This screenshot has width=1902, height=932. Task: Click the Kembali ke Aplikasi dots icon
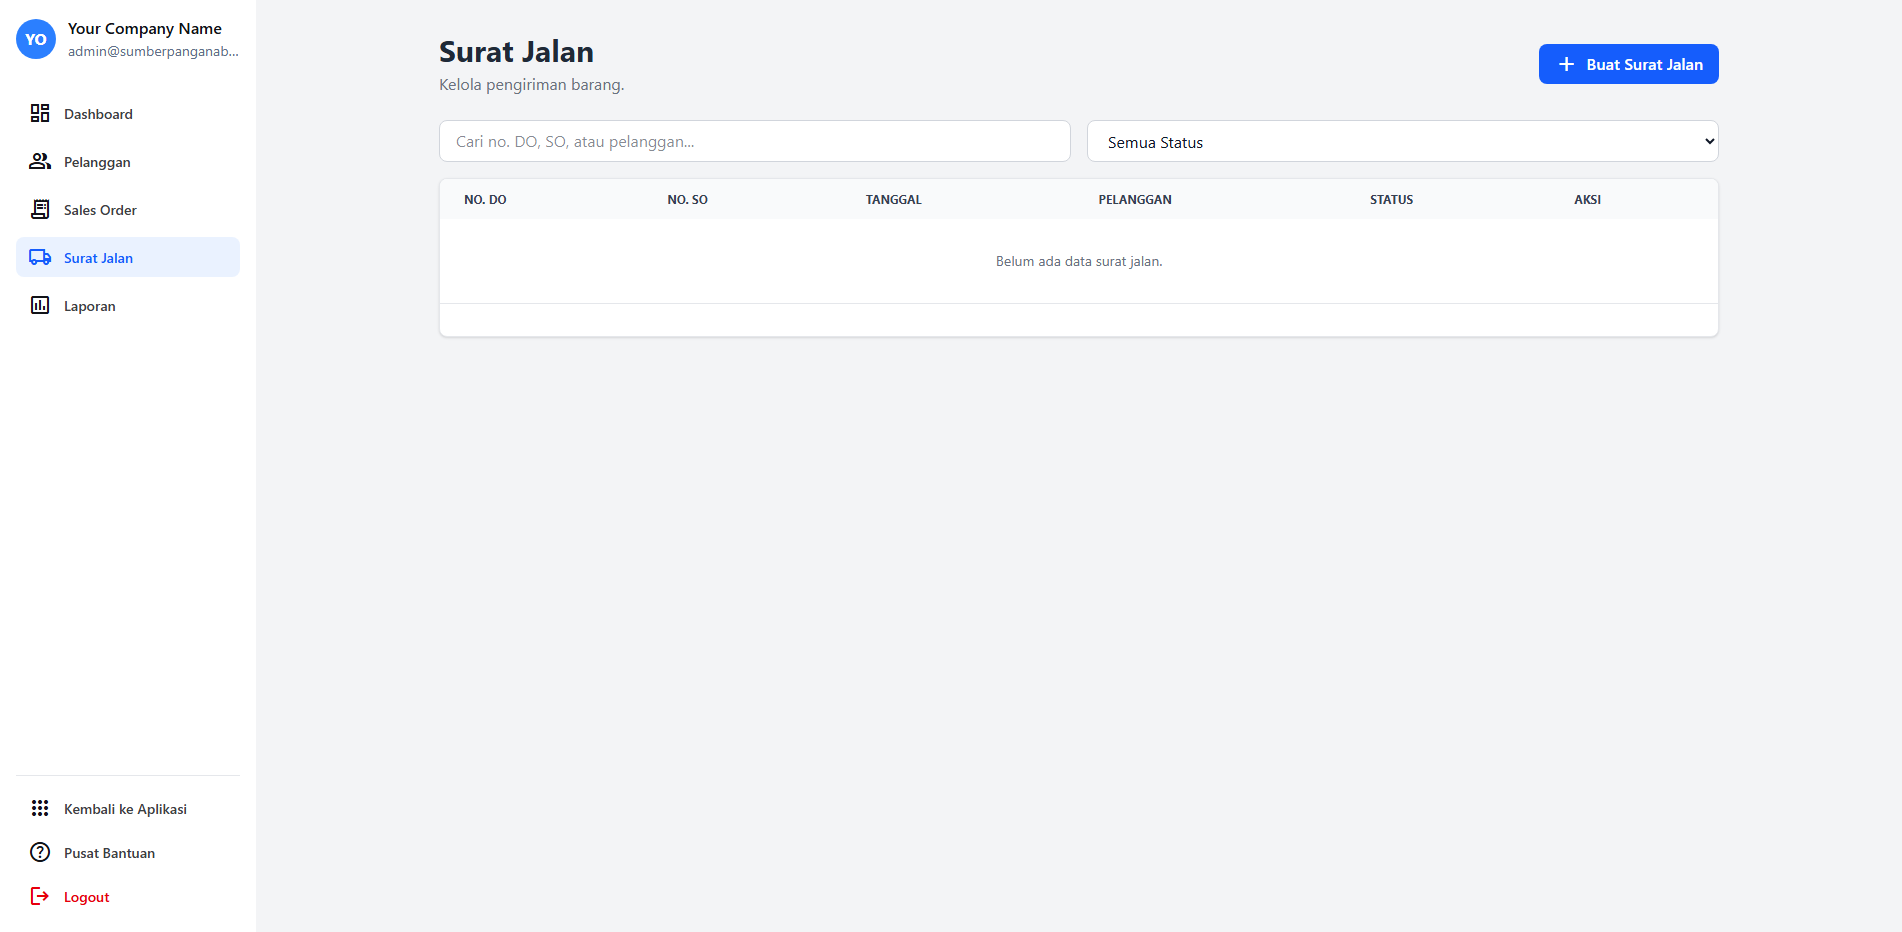coord(40,808)
